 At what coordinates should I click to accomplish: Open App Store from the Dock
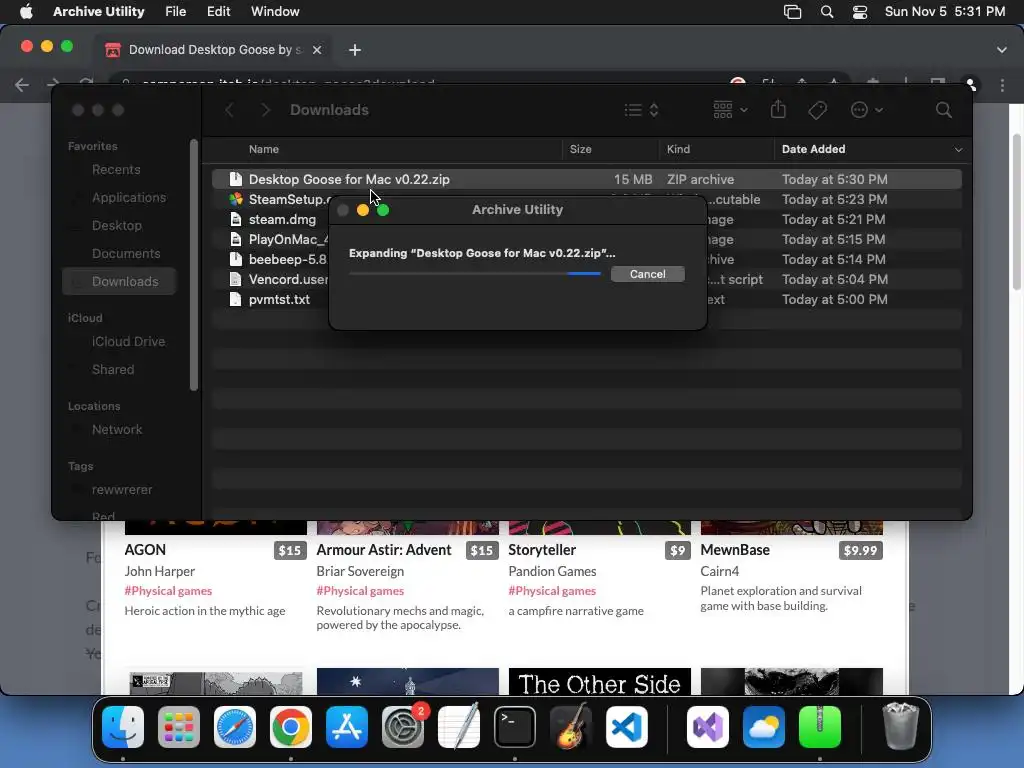347,727
